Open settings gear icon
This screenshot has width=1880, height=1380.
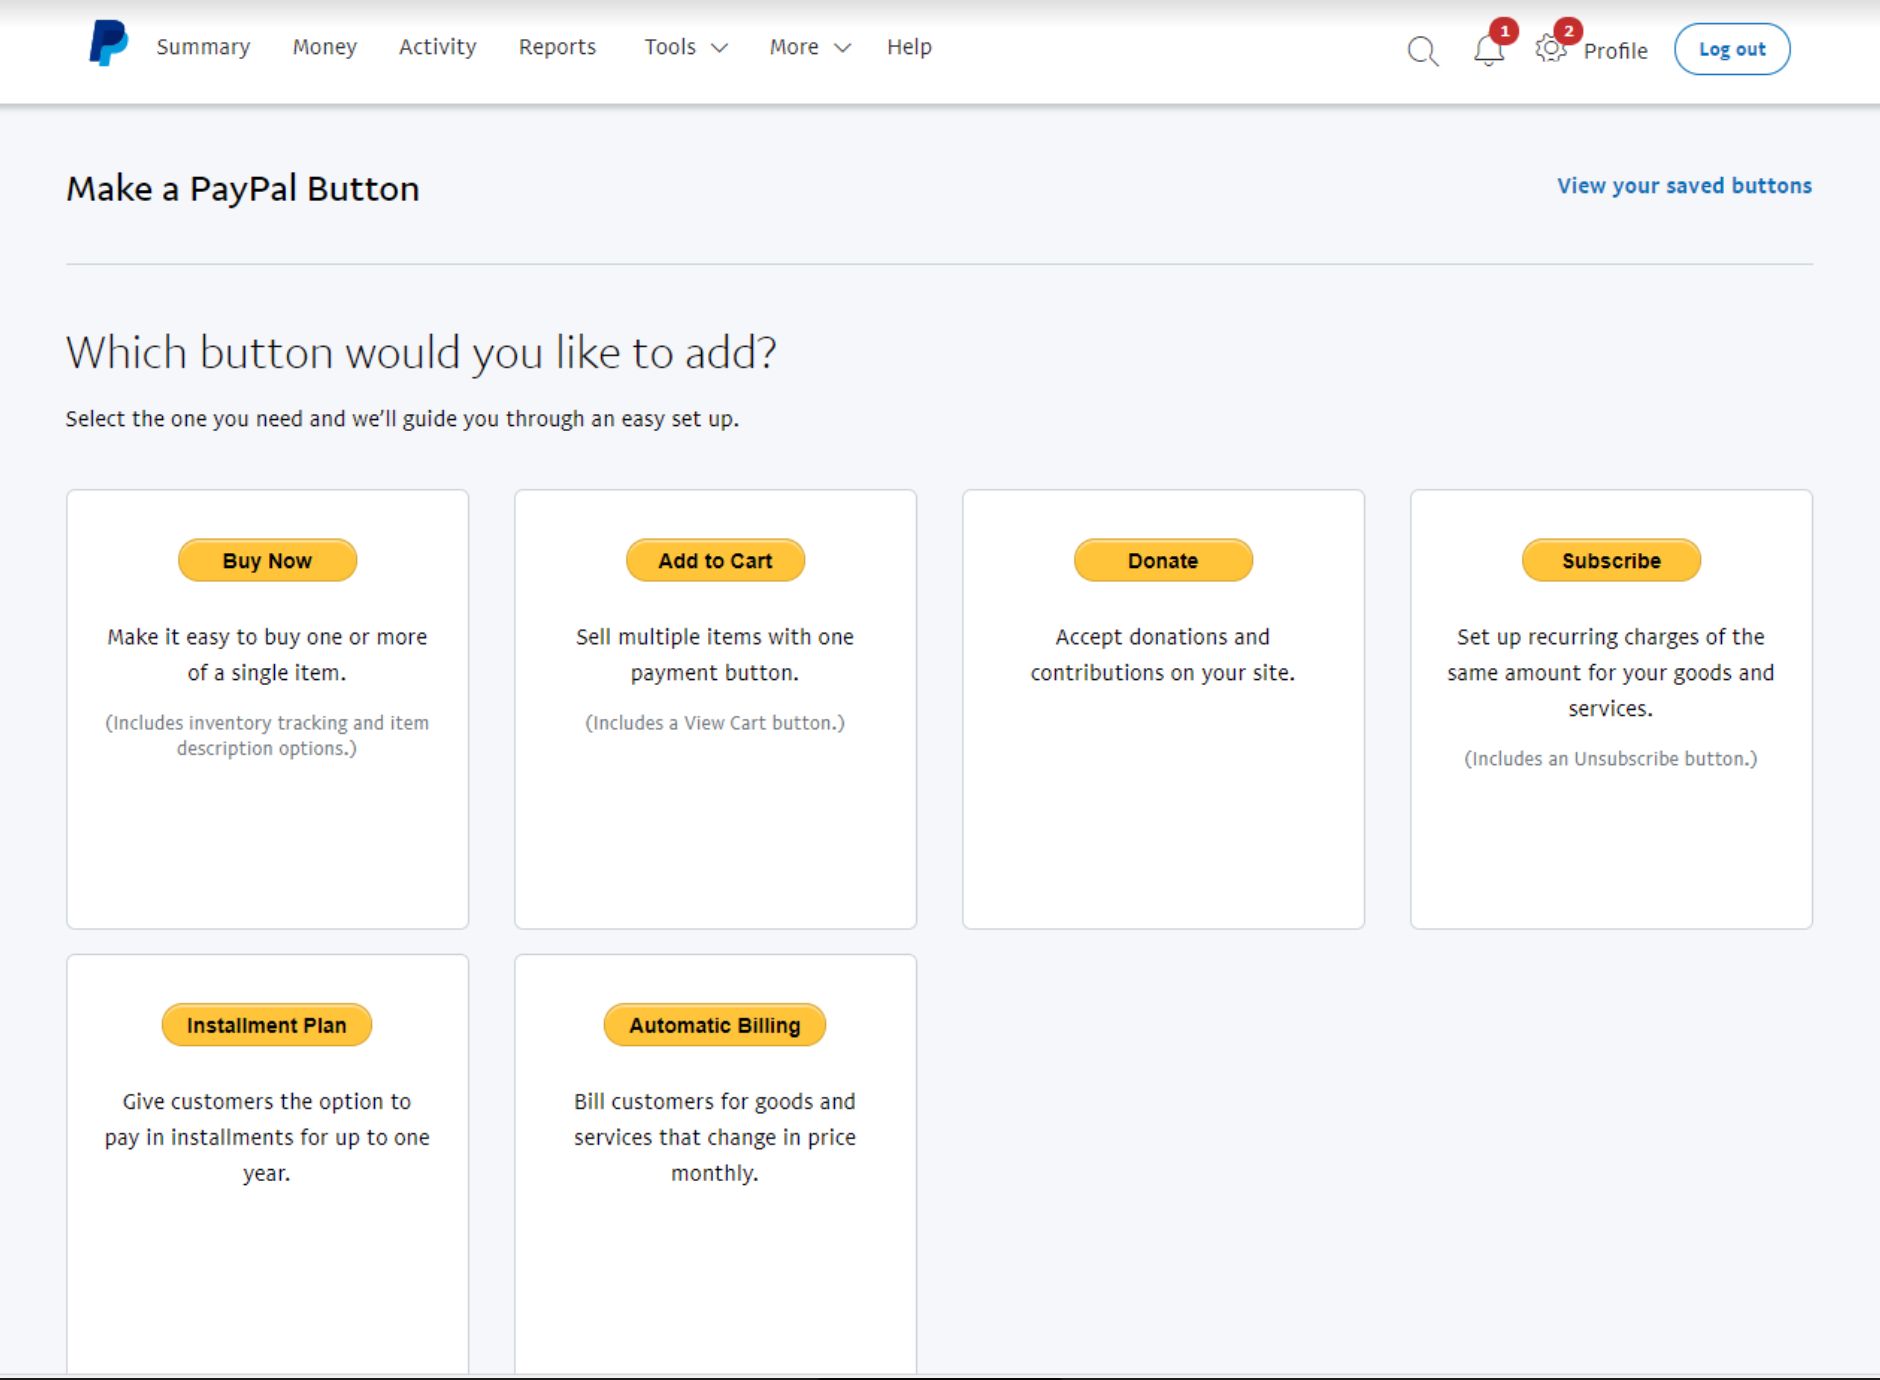[x=1550, y=49]
